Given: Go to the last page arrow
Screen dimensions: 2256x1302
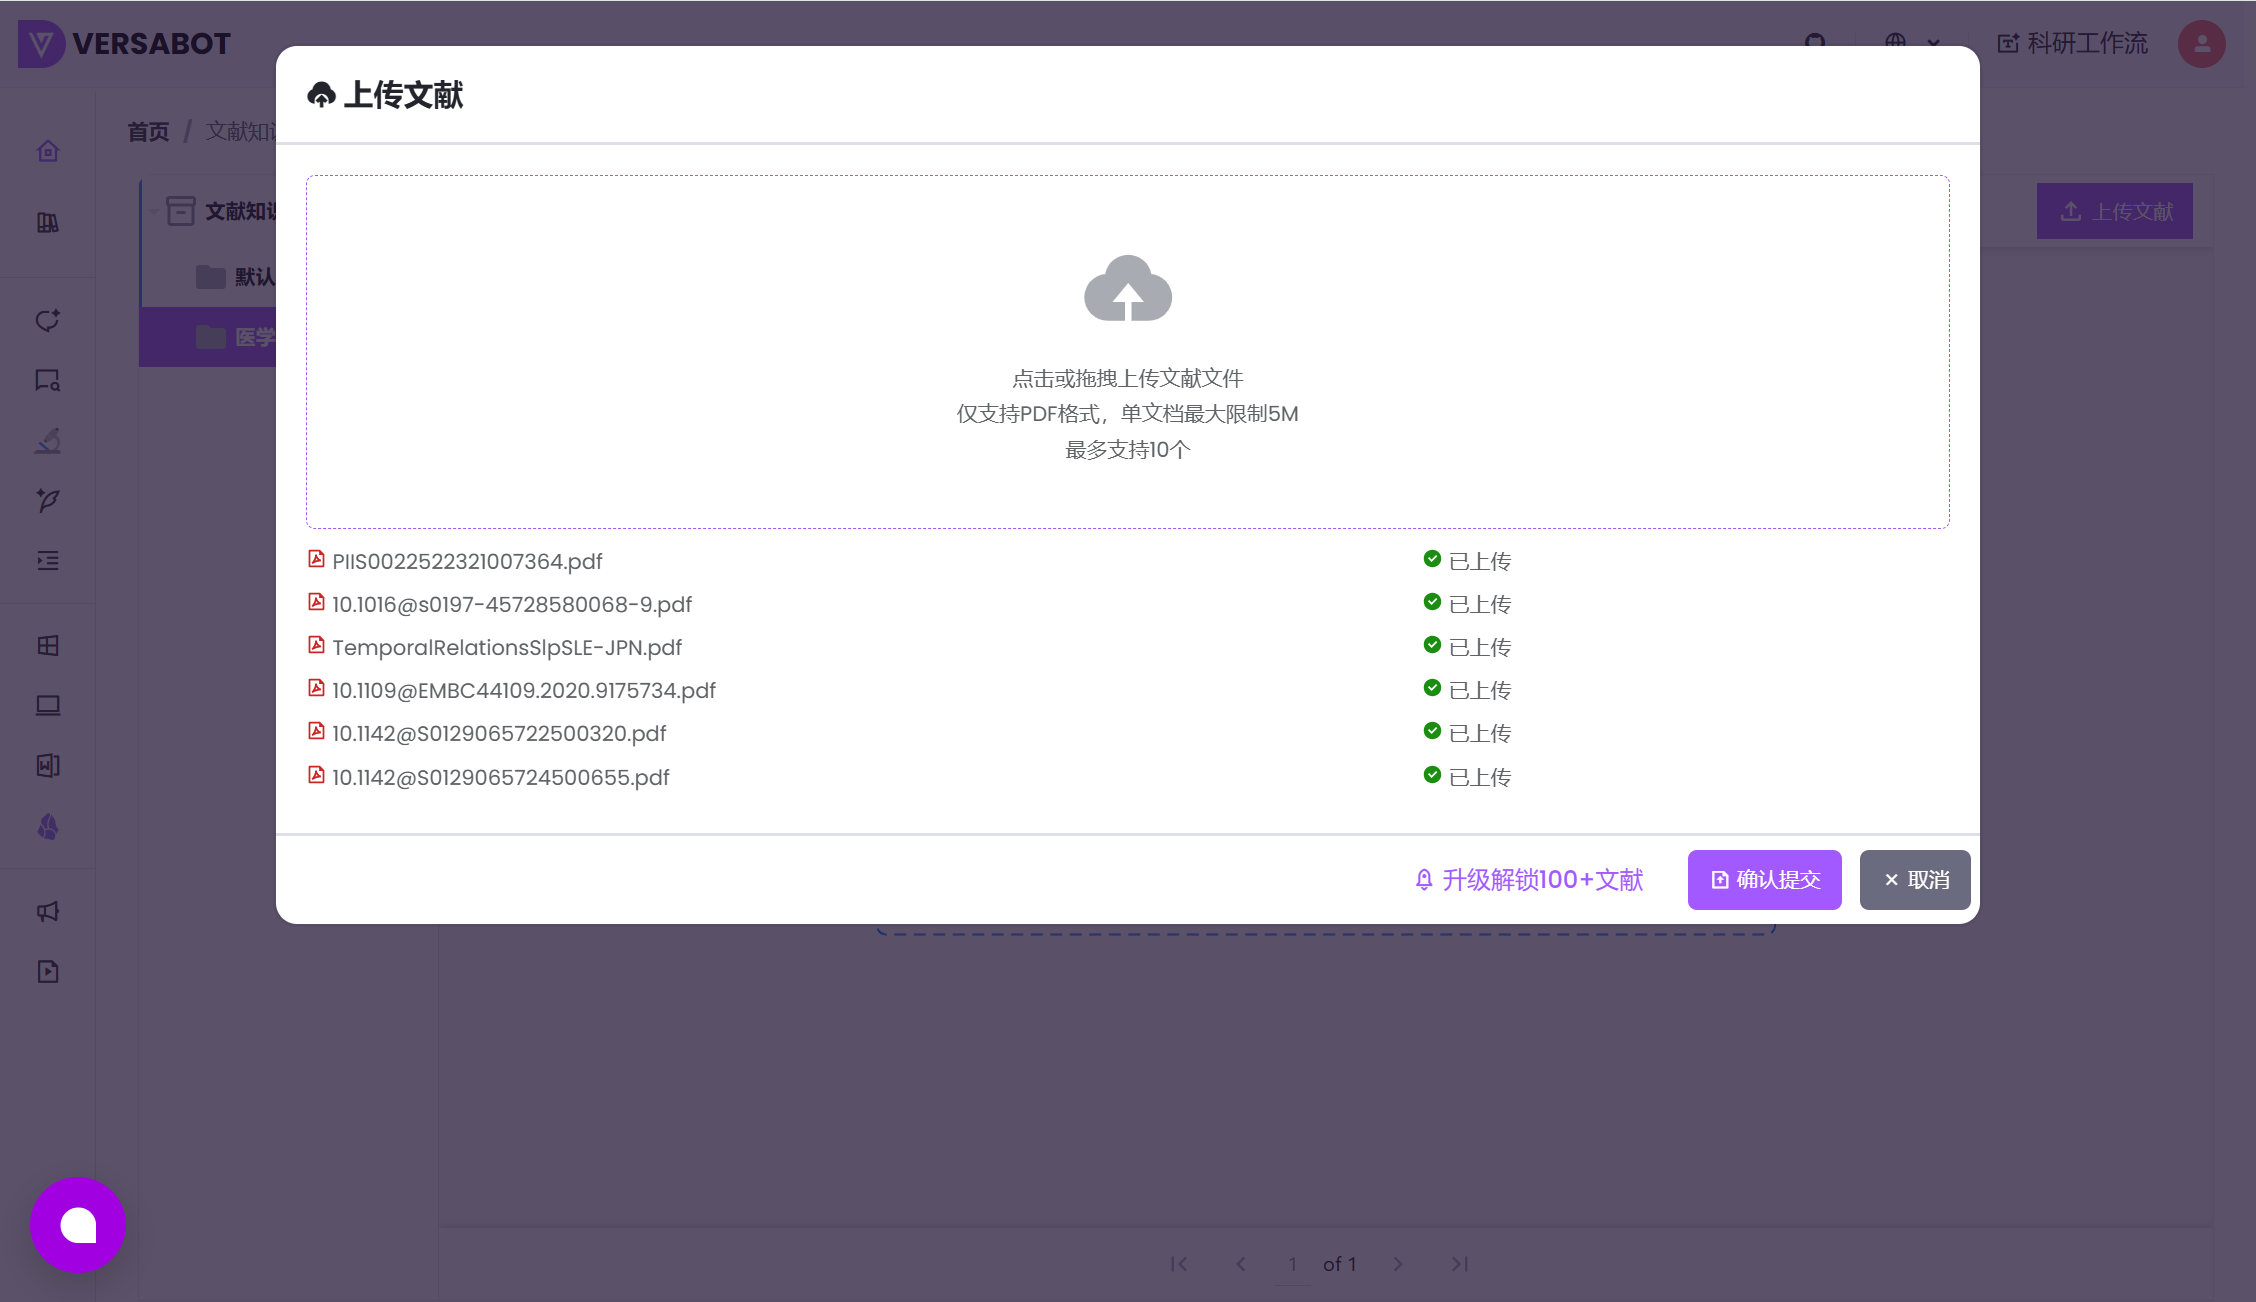Looking at the screenshot, I should click(1460, 1264).
